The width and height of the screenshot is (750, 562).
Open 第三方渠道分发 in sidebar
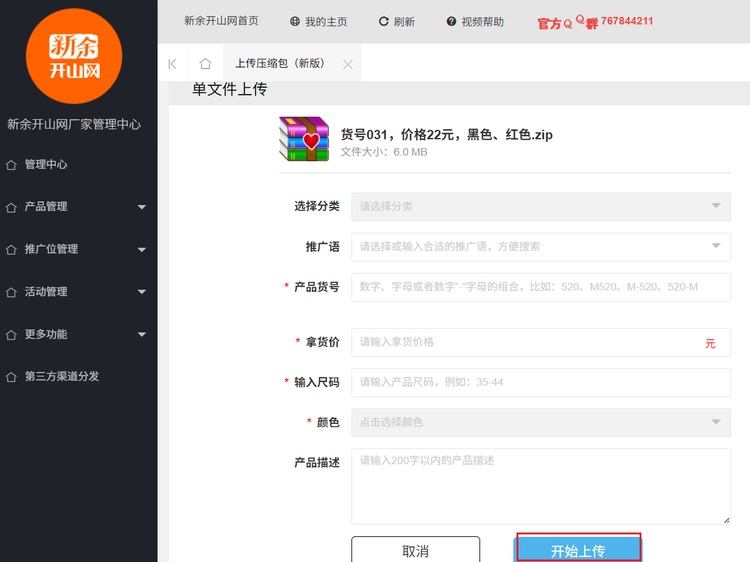[x=61, y=376]
